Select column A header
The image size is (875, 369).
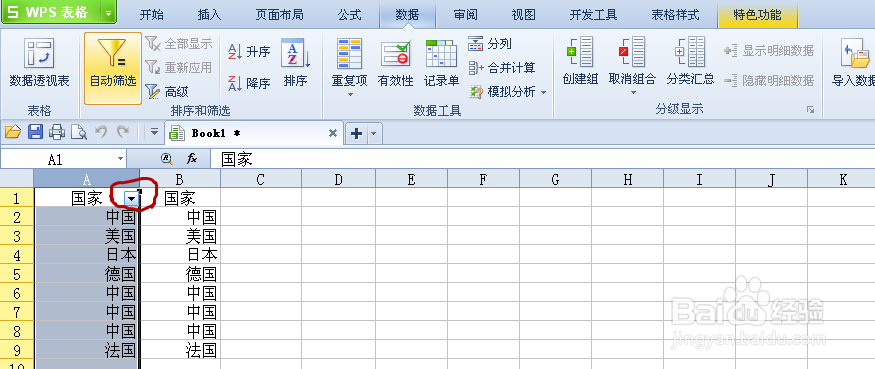86,179
